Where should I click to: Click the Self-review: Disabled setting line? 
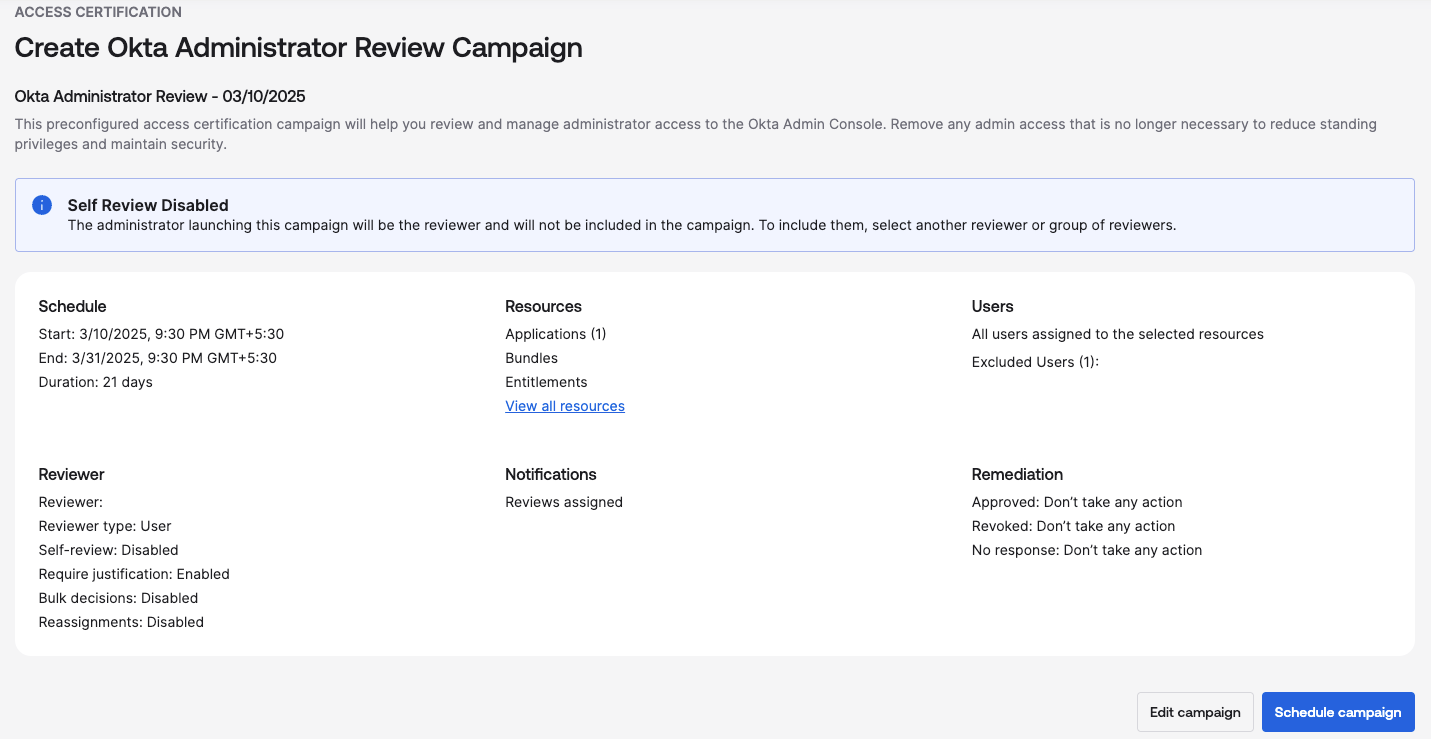[x=108, y=550]
